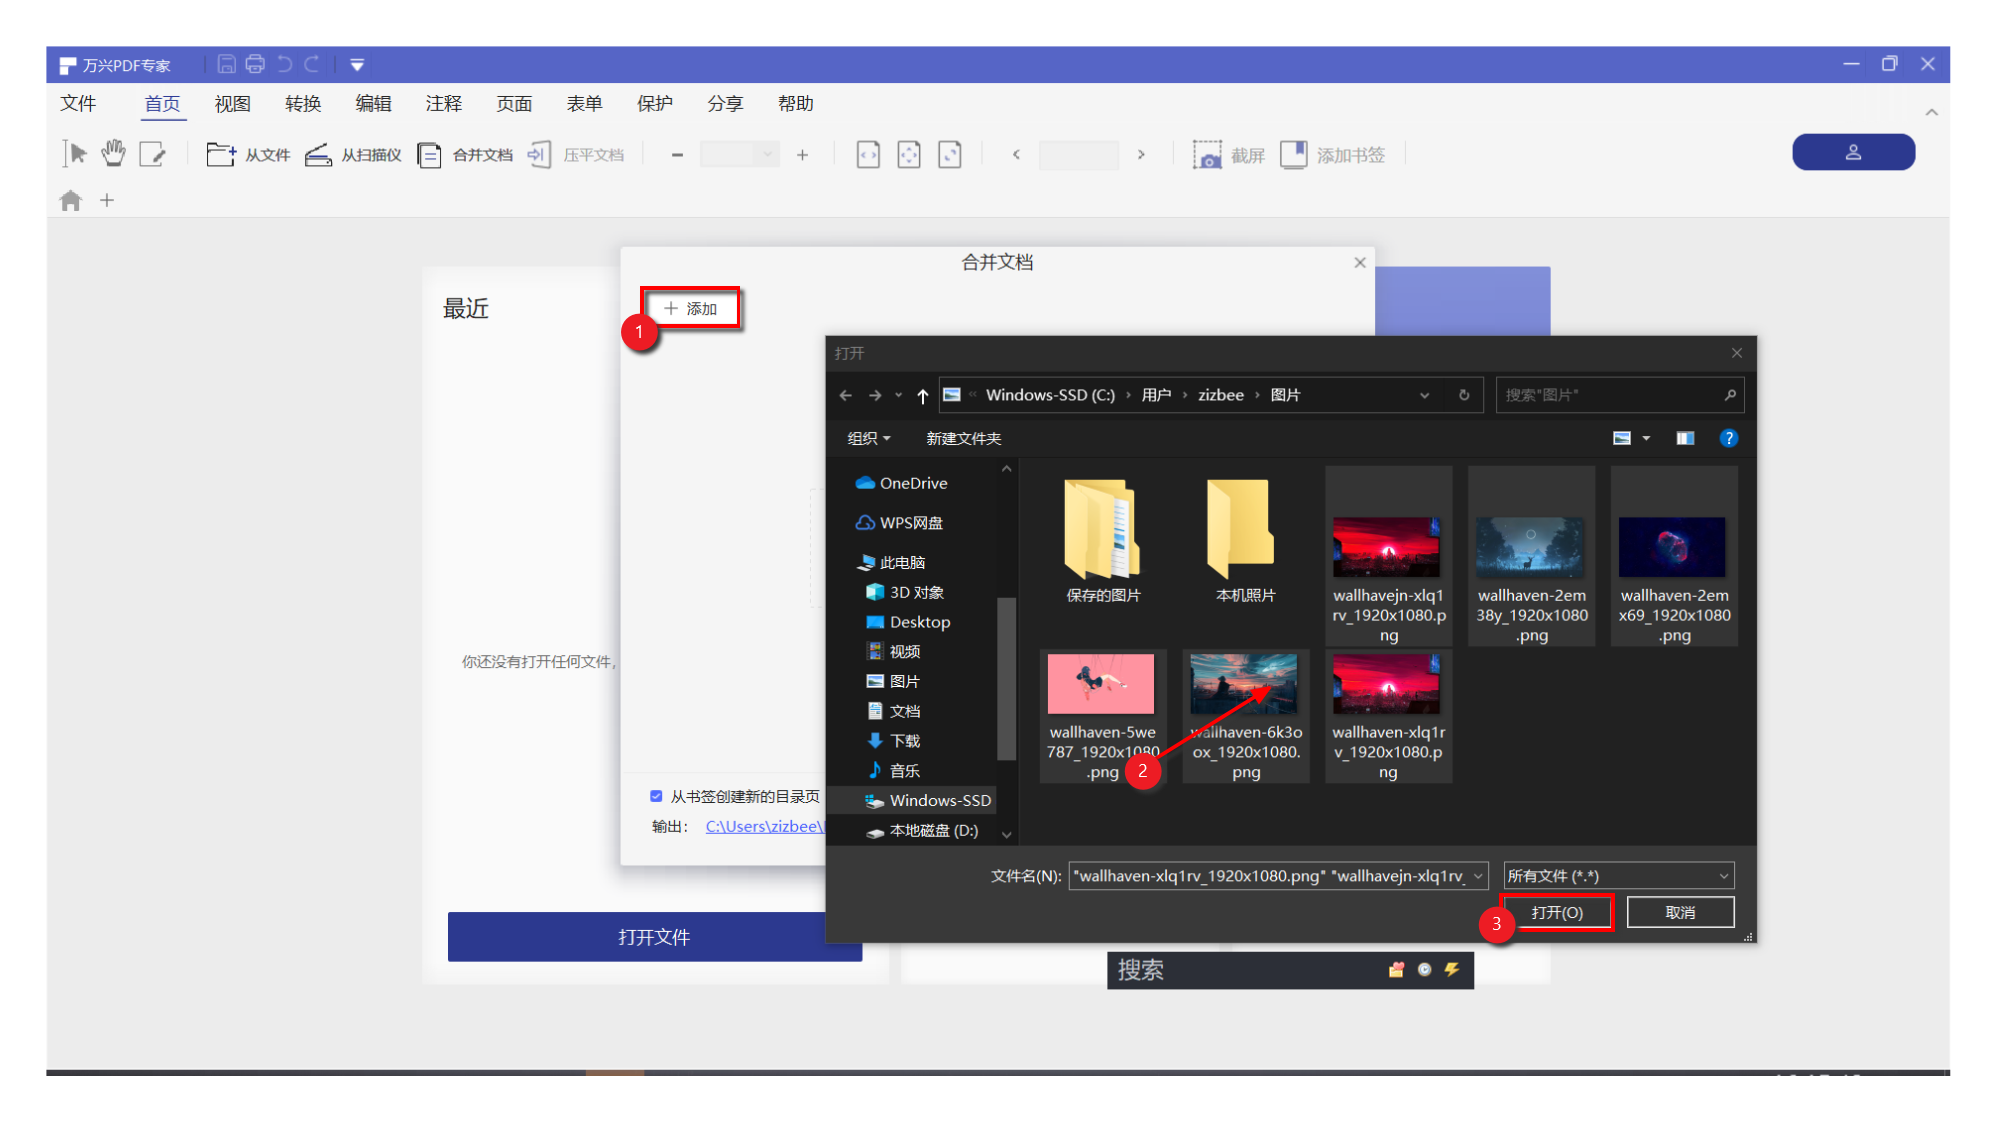Close the 合并文档 dialog
The image size is (2011, 1121).
pyautogui.click(x=1359, y=262)
